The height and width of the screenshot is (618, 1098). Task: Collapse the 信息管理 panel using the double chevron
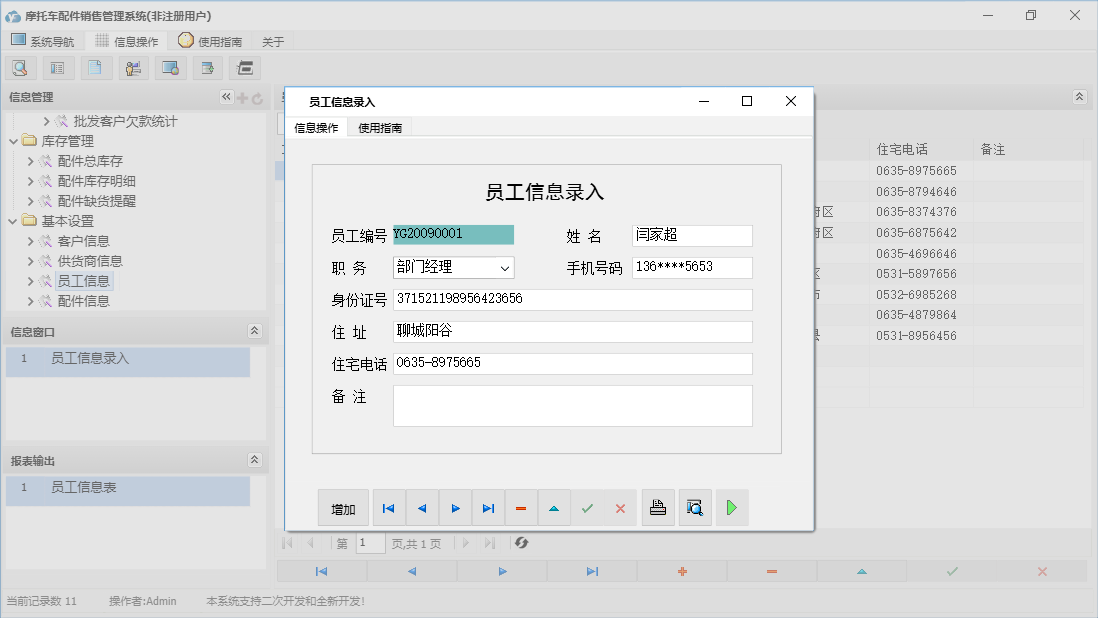226,97
